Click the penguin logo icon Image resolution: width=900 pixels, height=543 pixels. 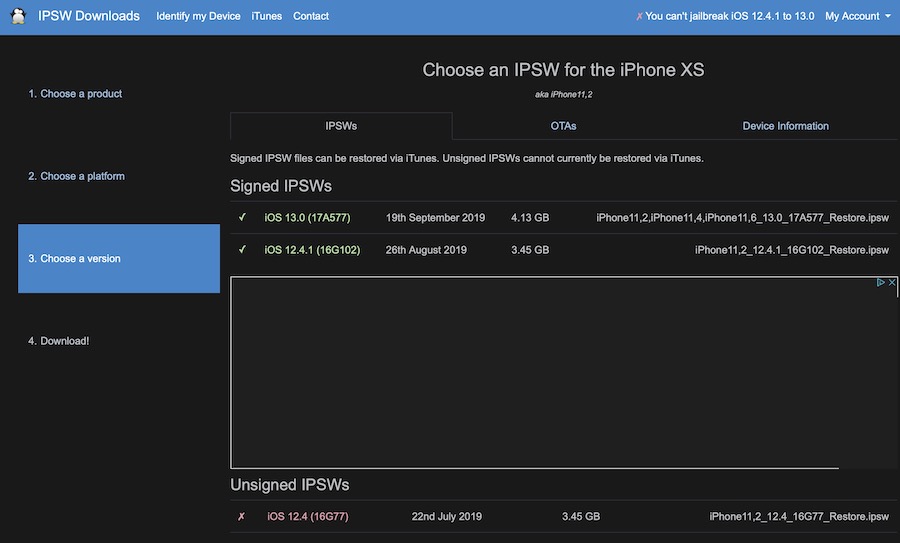(17, 16)
